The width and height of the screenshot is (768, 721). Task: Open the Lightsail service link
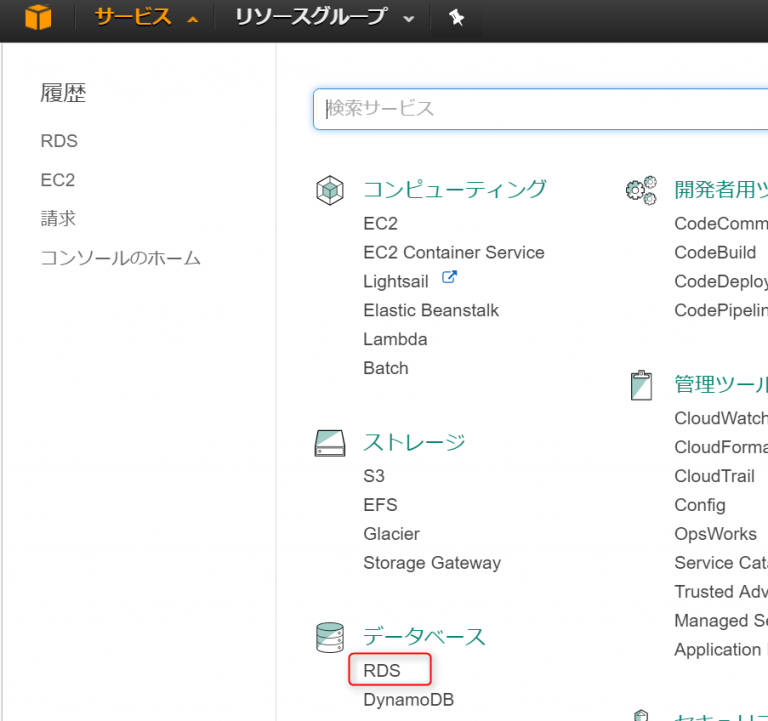pyautogui.click(x=396, y=282)
